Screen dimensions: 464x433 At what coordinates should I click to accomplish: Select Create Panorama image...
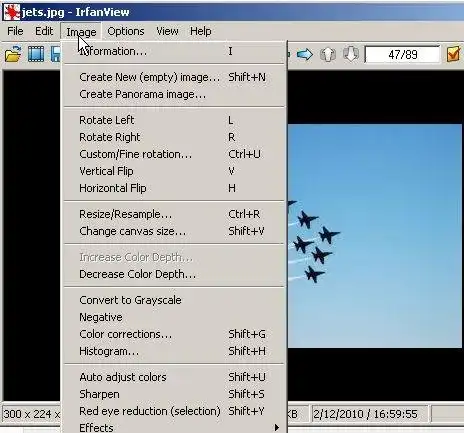(x=175, y=94)
